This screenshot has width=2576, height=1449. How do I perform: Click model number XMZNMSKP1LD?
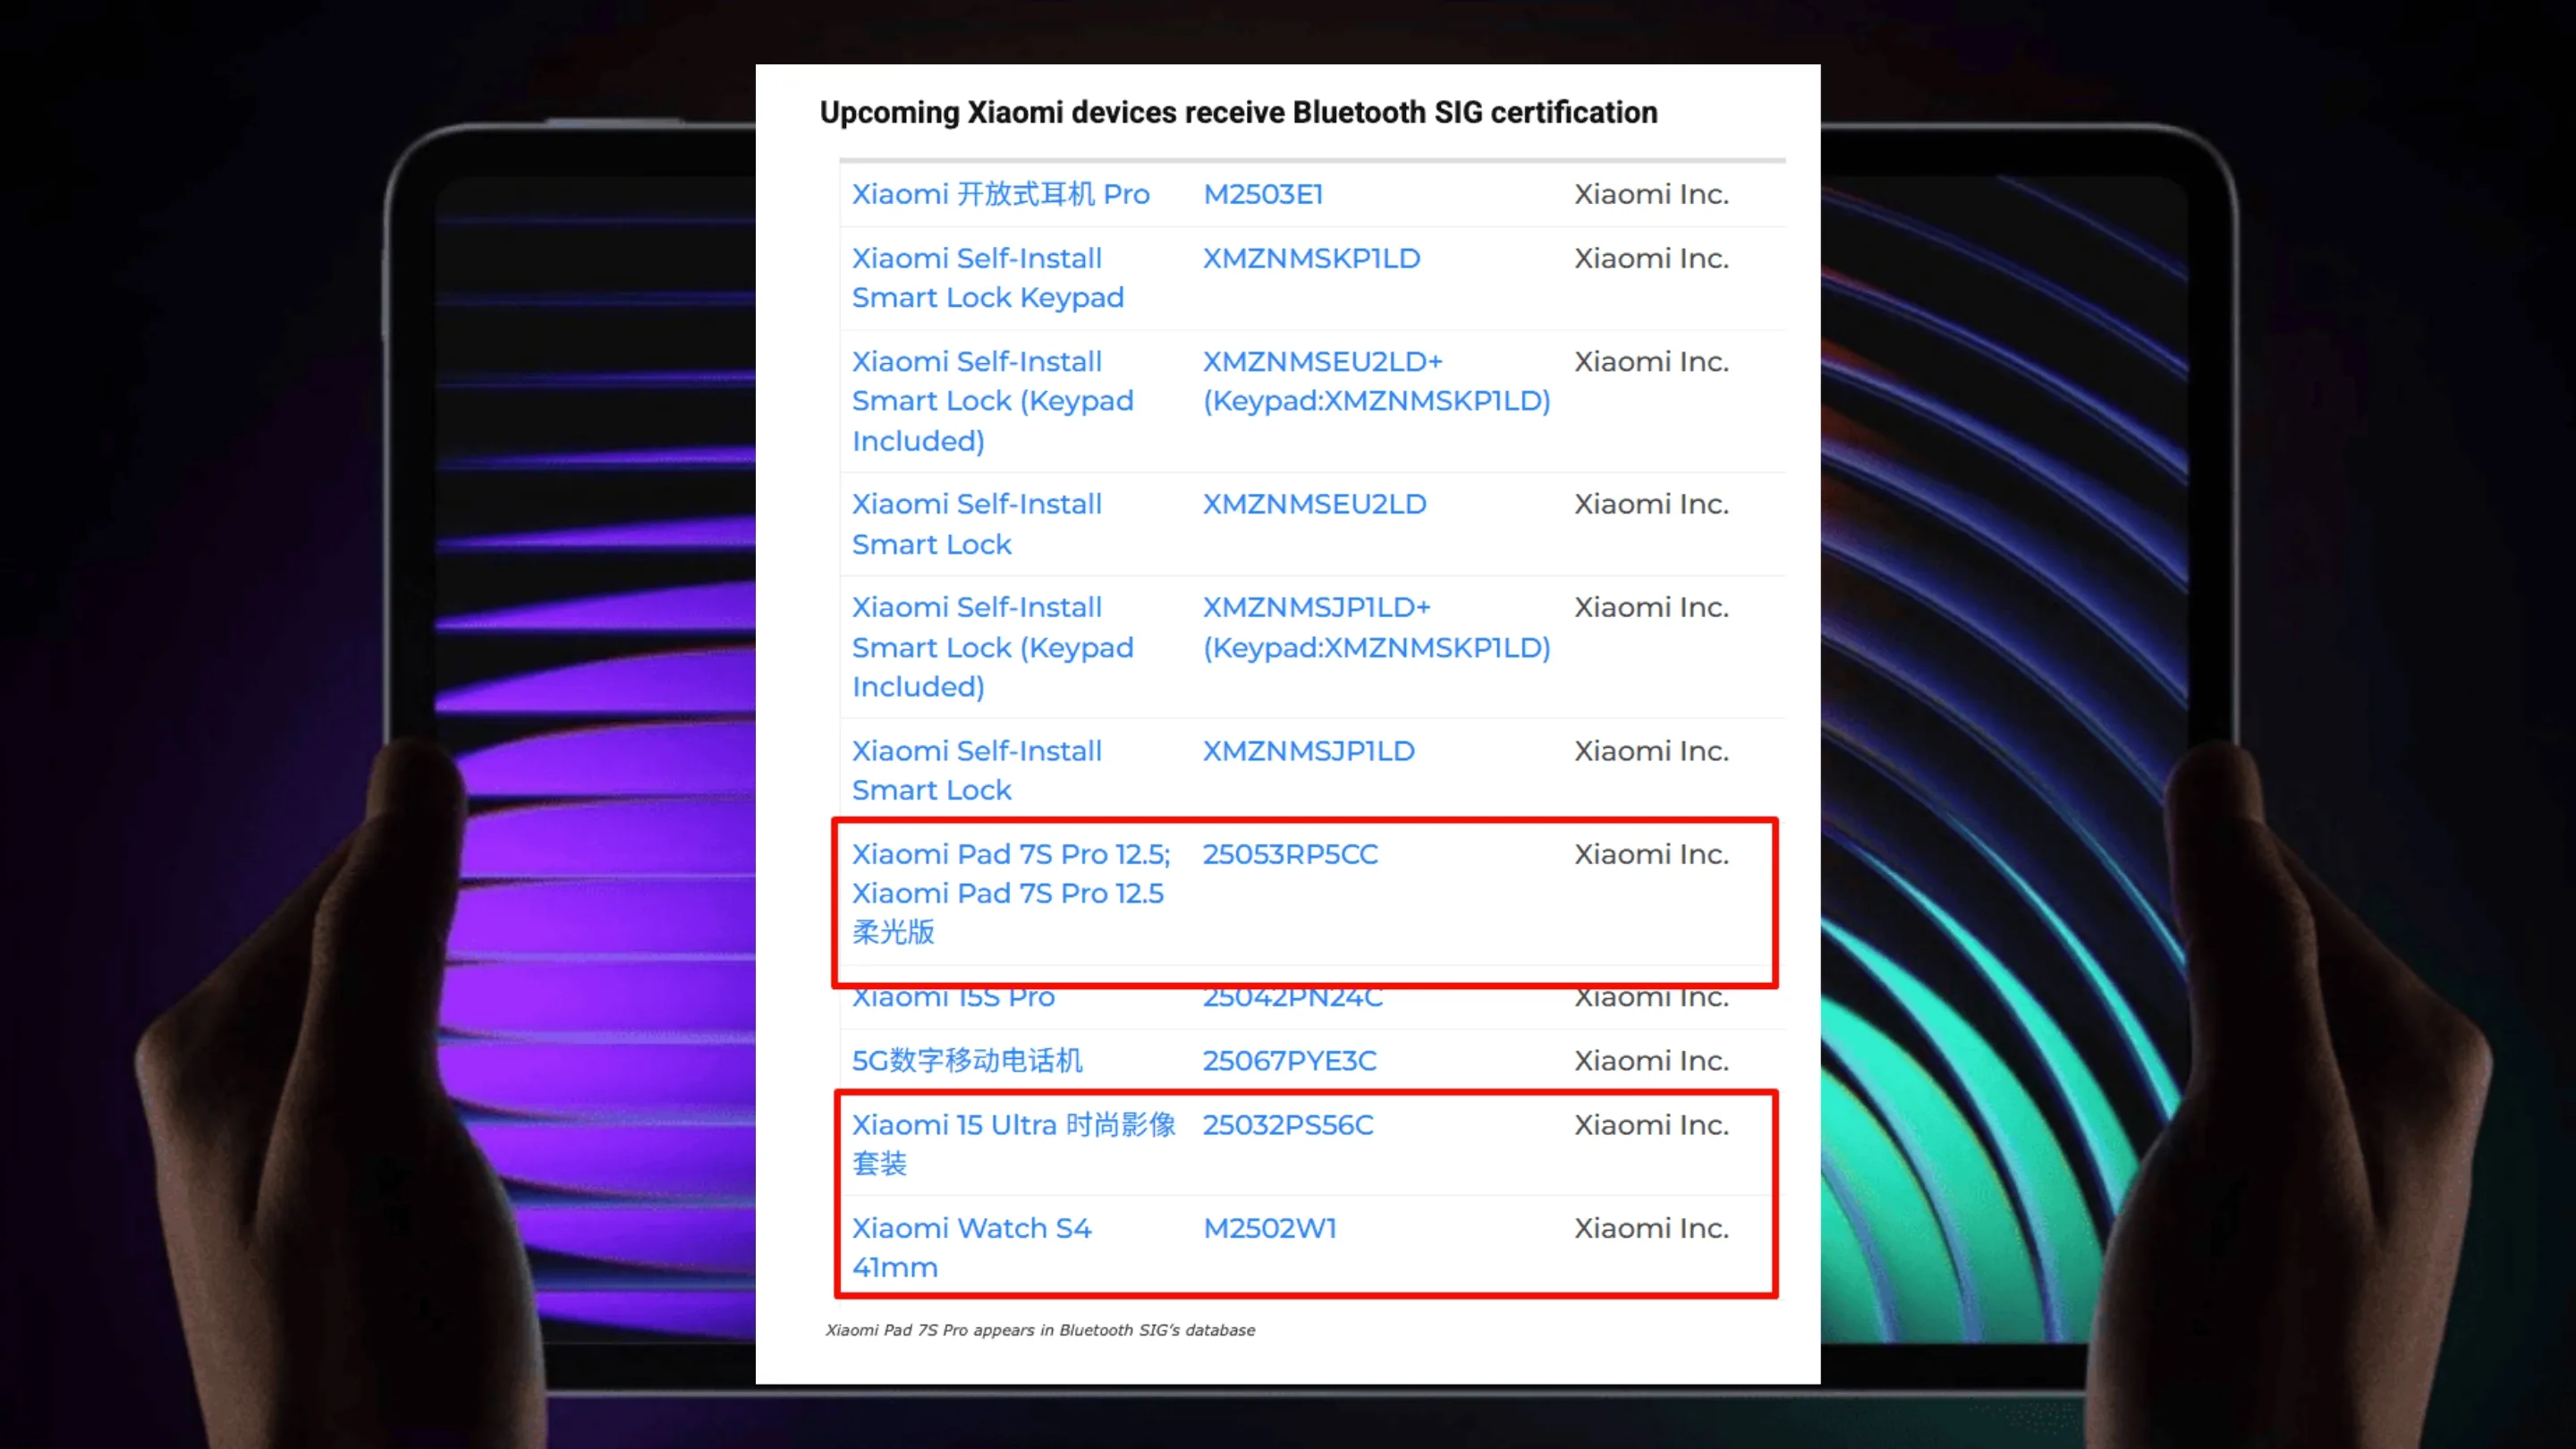click(x=1311, y=258)
